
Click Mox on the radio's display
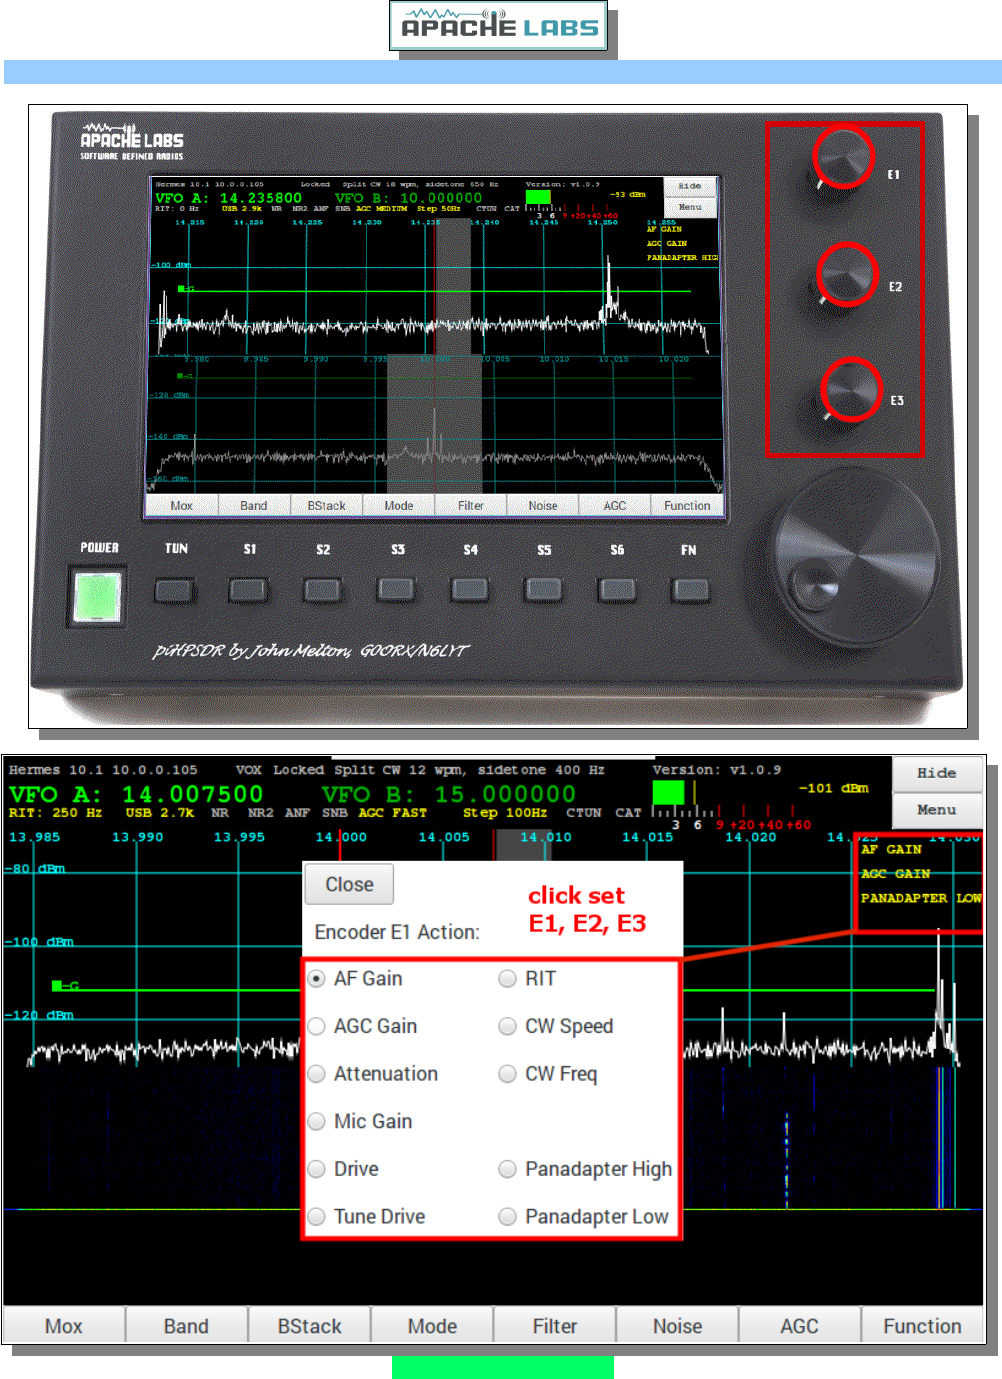click(x=181, y=506)
